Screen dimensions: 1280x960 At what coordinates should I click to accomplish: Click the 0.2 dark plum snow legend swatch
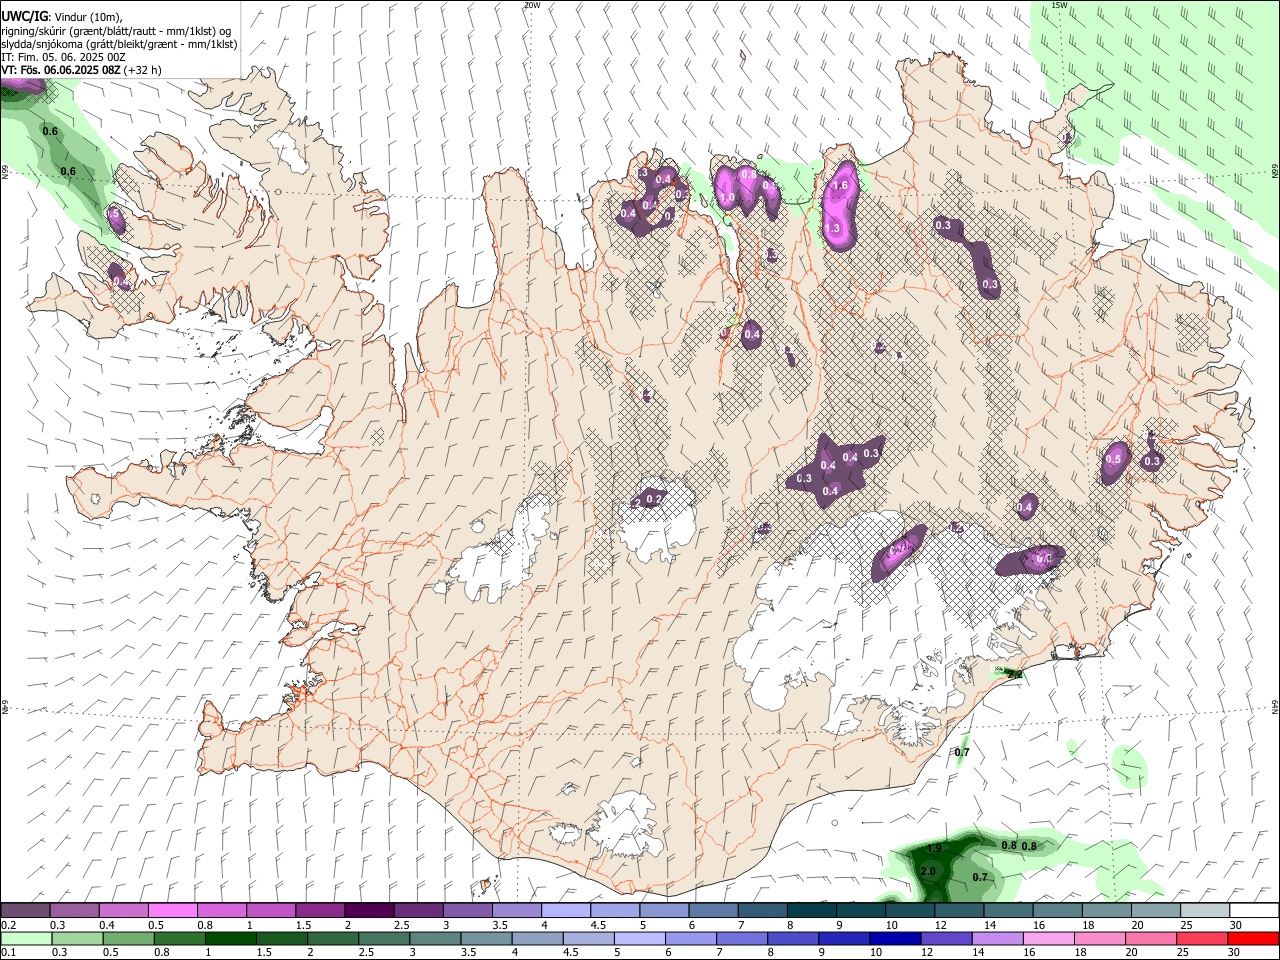[x=25, y=911]
